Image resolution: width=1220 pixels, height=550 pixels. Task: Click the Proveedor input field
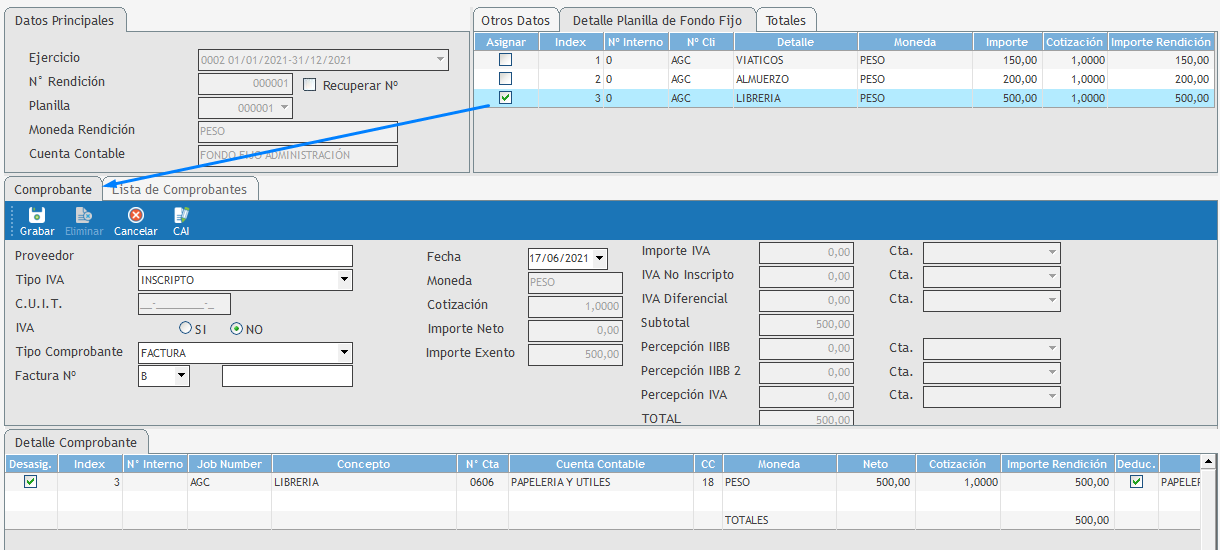point(245,256)
